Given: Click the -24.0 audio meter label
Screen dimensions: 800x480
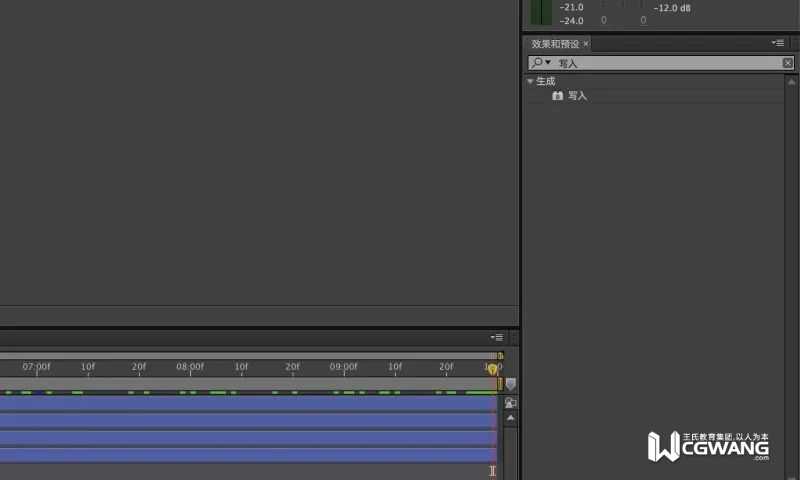Looking at the screenshot, I should [571, 21].
